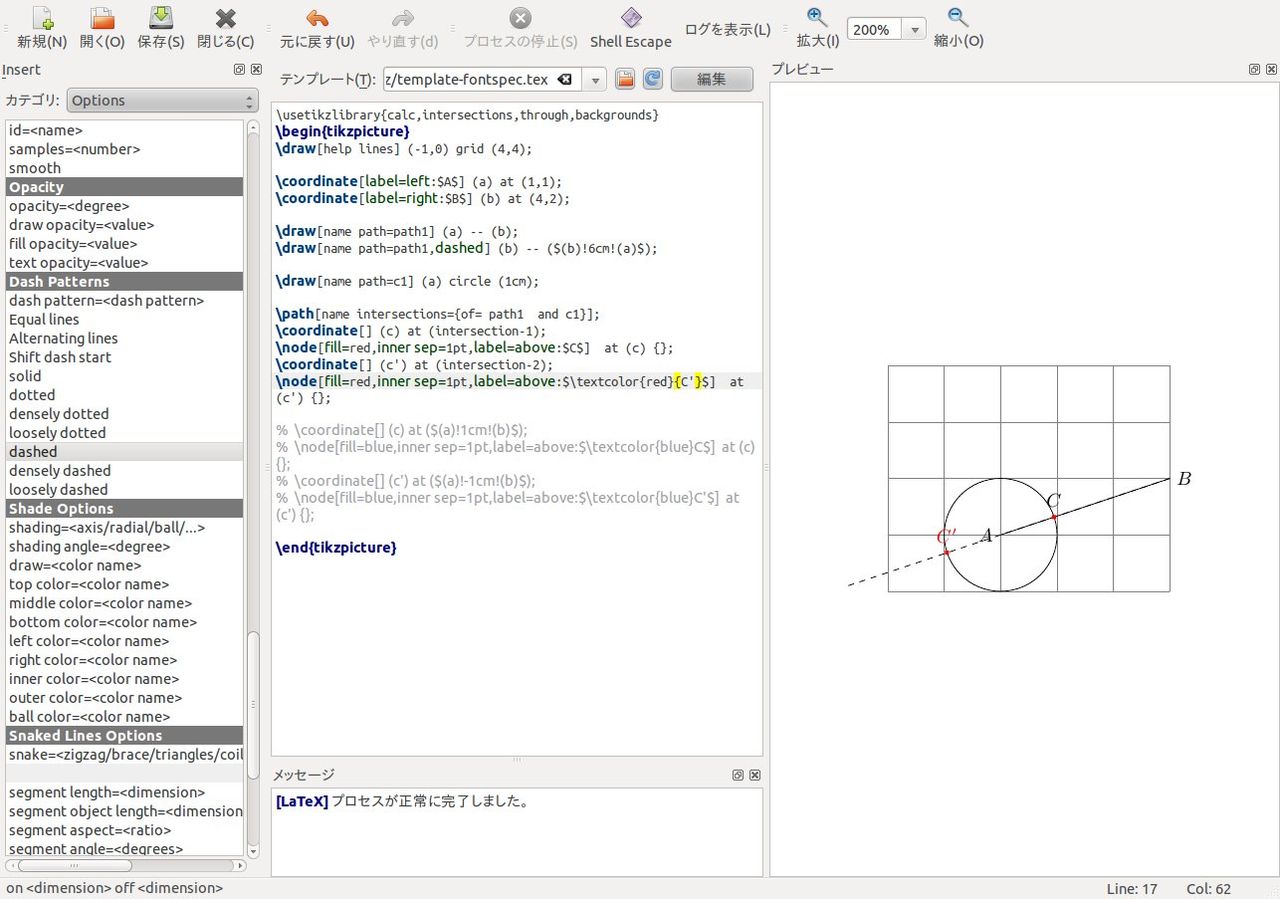This screenshot has height=899, width=1280.
Task: Open a file with 開く(O)
Action: point(102,27)
